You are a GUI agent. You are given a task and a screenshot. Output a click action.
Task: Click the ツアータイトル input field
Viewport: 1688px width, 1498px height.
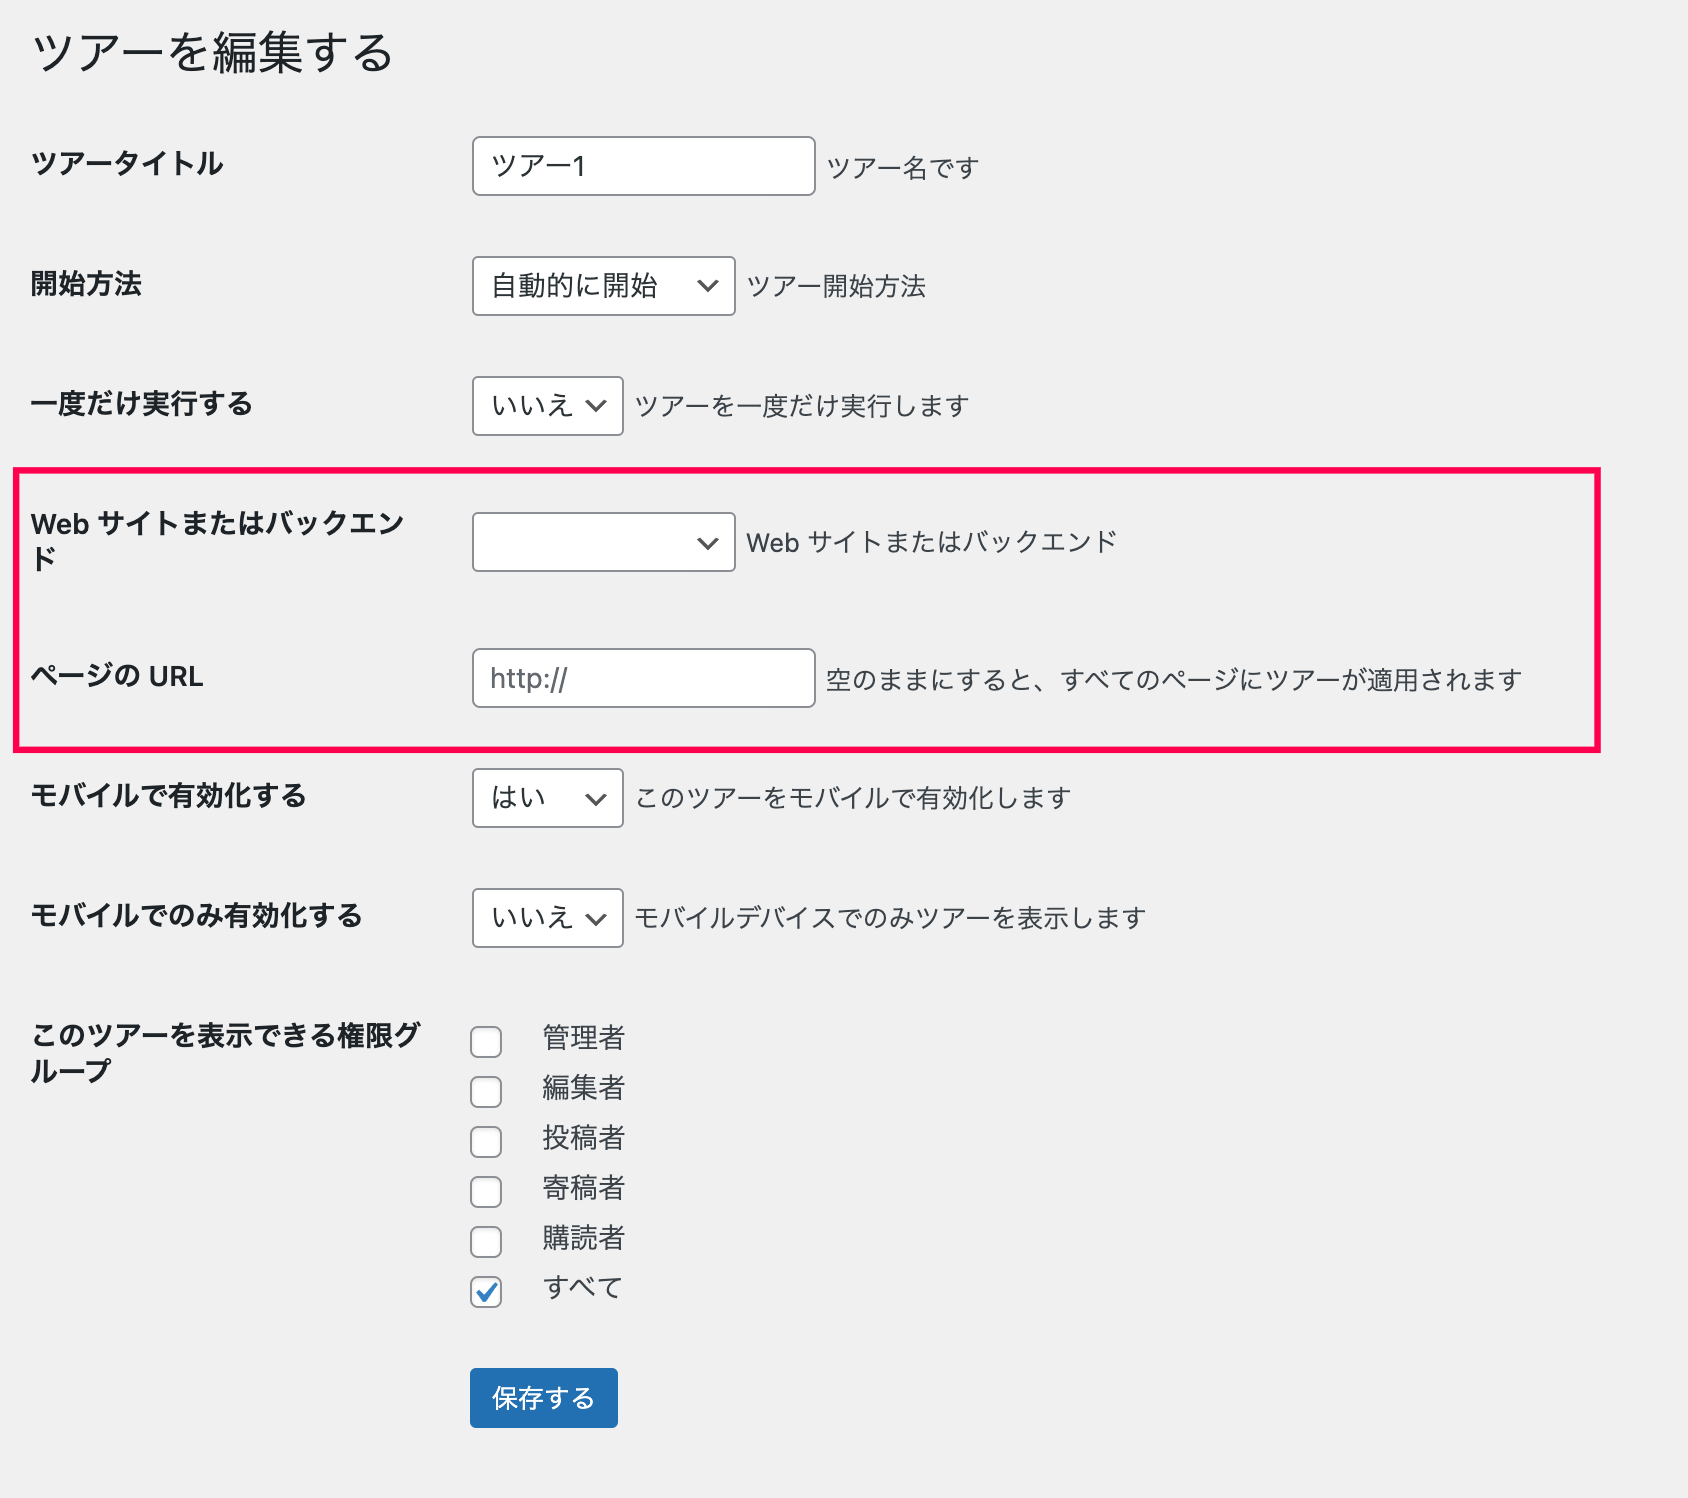tap(643, 166)
